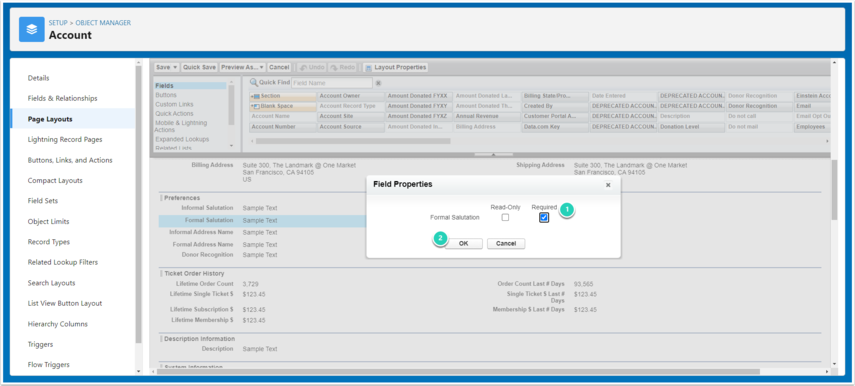Click the palette horizontal scrollbar

click(x=353, y=141)
